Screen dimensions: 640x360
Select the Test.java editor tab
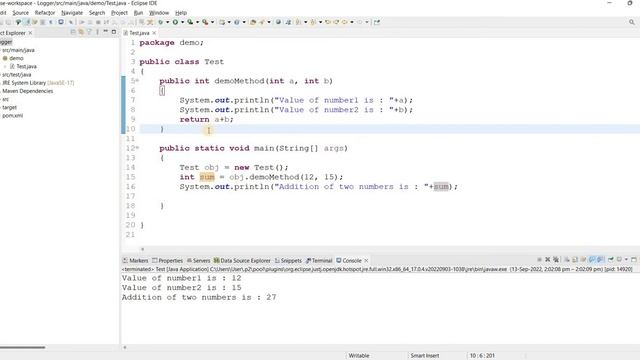(139, 33)
